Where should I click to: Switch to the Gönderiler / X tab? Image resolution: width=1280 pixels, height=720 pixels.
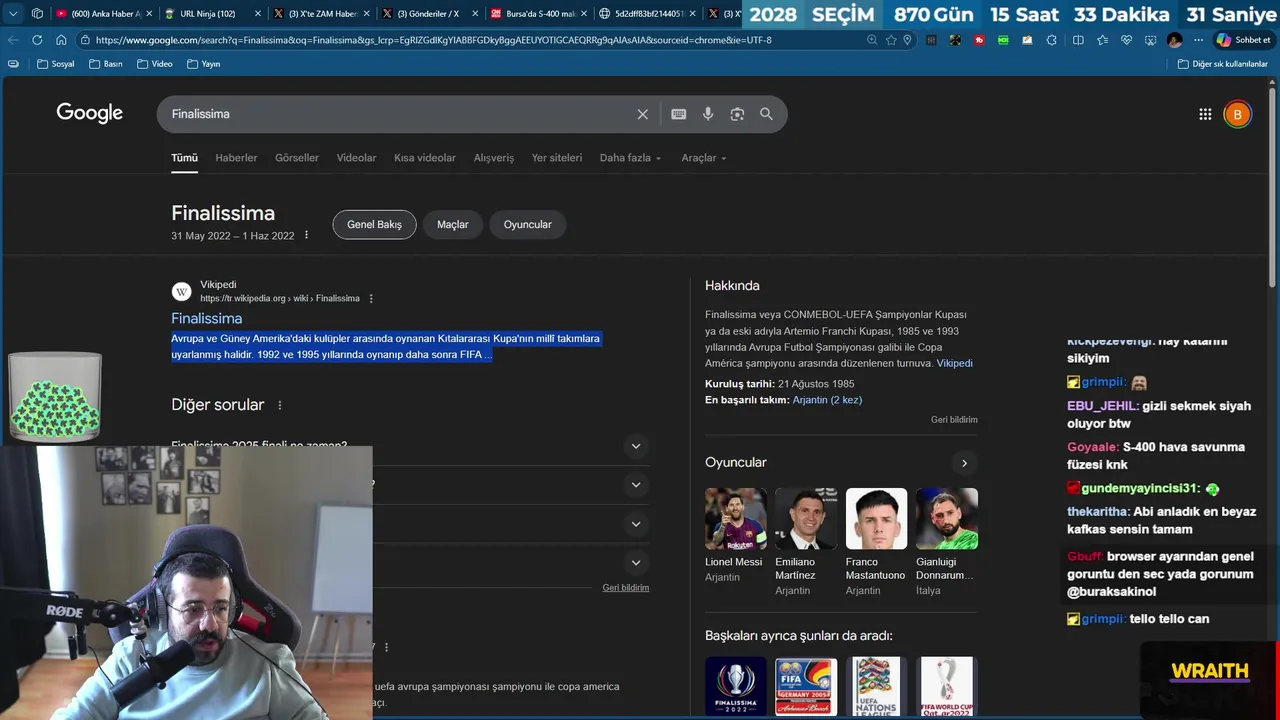pos(428,14)
